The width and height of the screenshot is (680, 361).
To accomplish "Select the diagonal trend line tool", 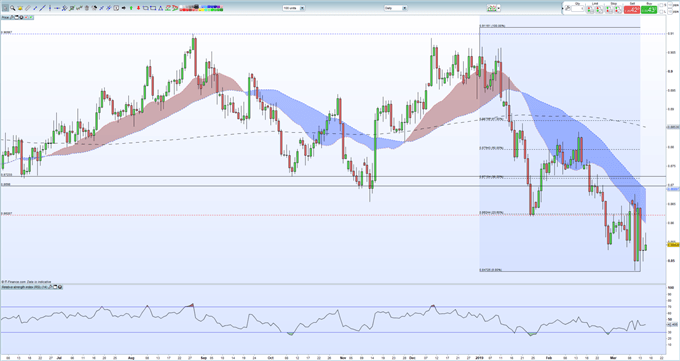I will 42,8.
